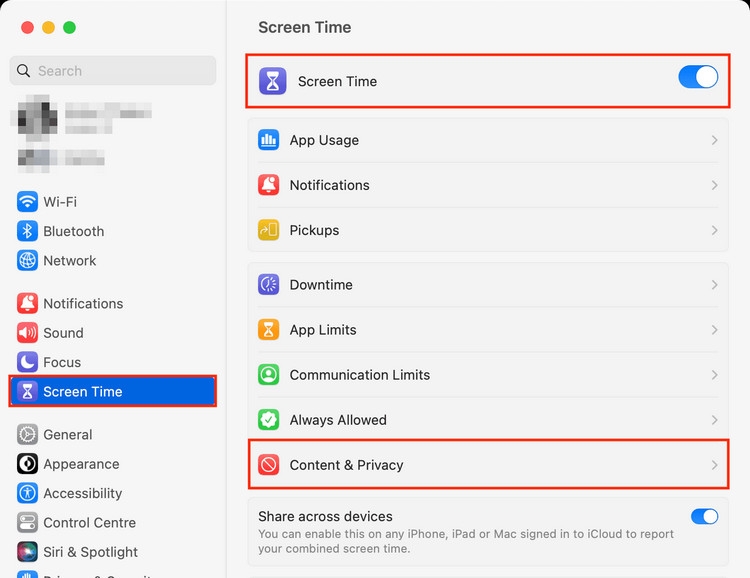
Task: Open App Limits settings
Action: click(x=488, y=329)
